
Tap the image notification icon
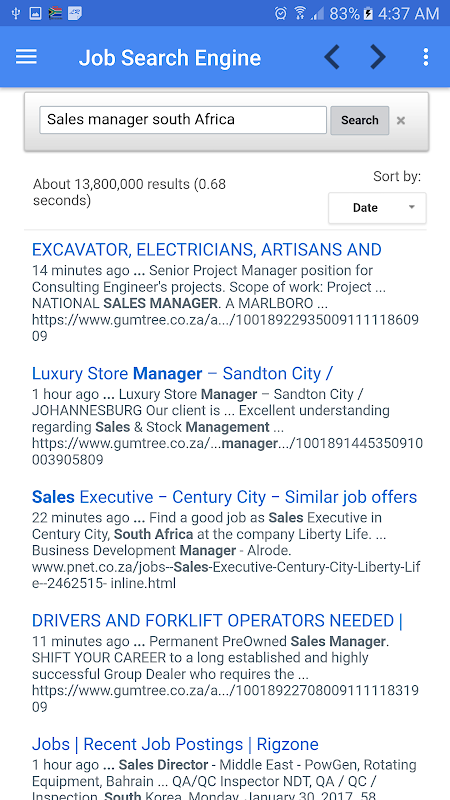pos(35,13)
